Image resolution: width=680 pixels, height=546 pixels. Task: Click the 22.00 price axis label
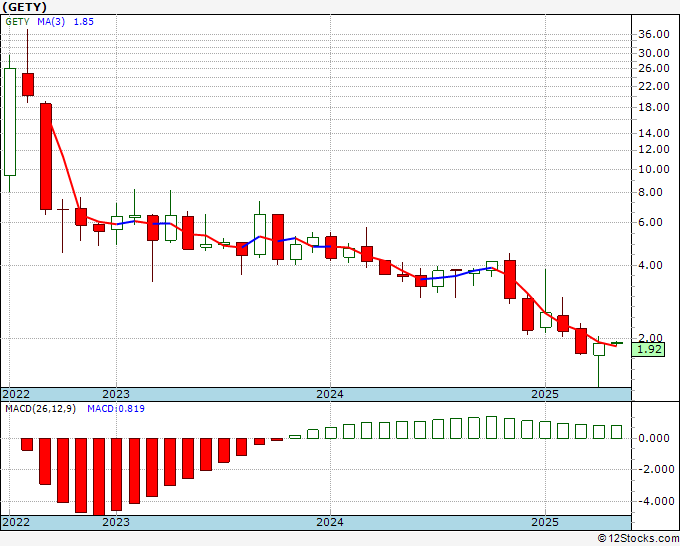[x=654, y=86]
